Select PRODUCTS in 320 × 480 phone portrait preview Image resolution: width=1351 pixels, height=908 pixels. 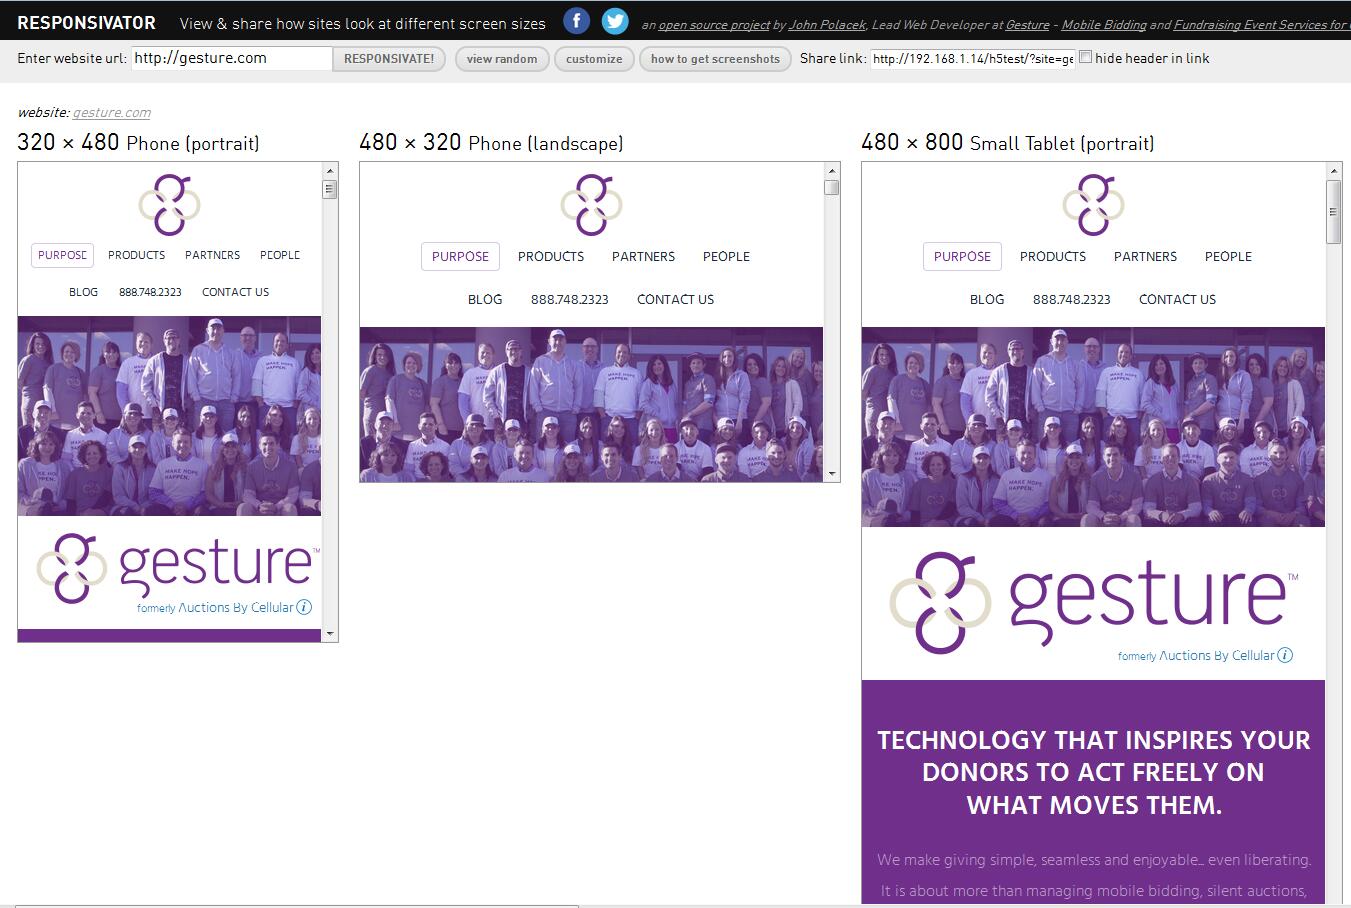coord(136,255)
